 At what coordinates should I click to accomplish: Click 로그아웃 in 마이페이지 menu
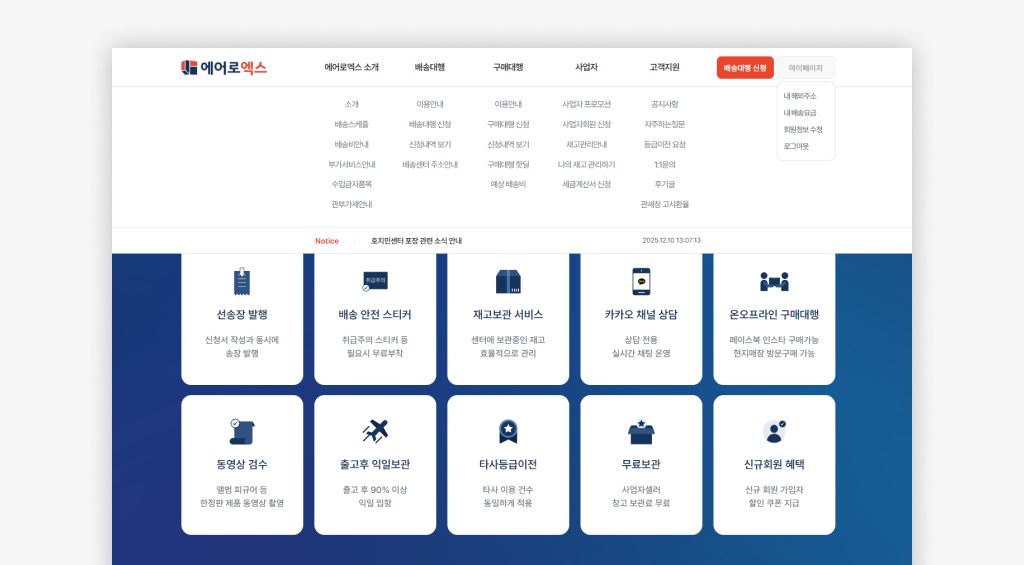(796, 146)
